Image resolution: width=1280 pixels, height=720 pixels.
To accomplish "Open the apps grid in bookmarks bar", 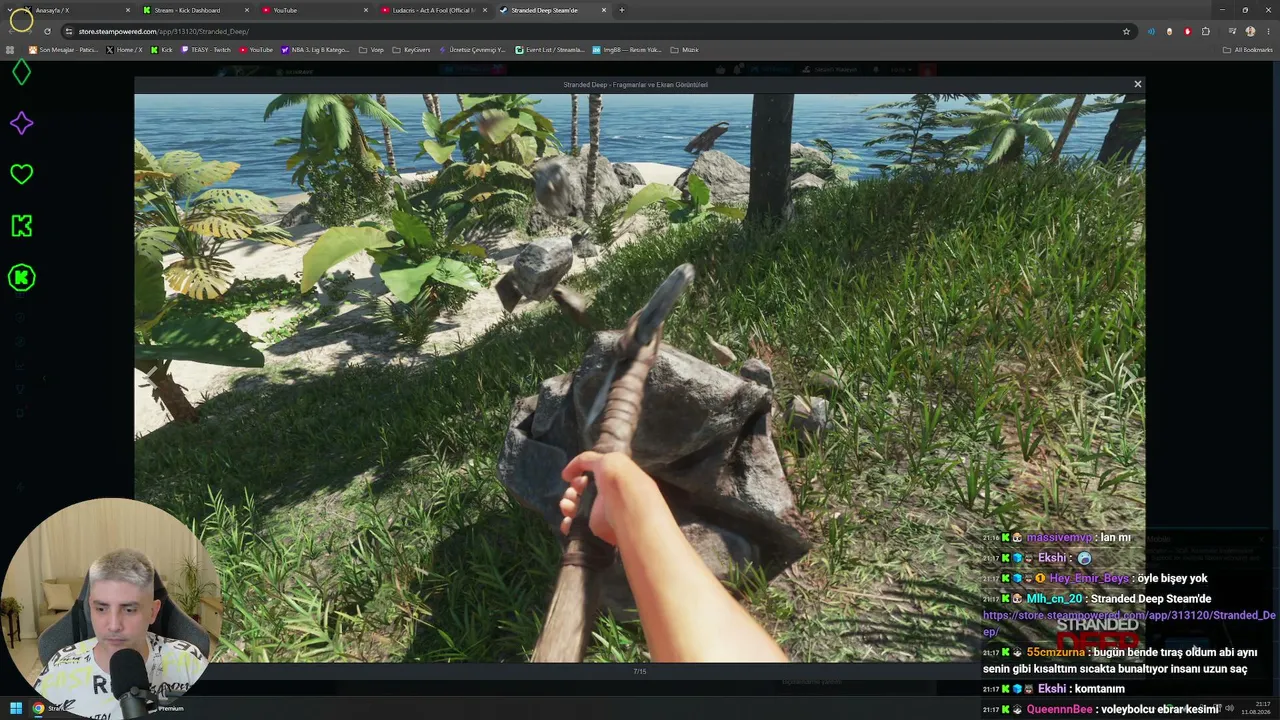I will tap(10, 49).
